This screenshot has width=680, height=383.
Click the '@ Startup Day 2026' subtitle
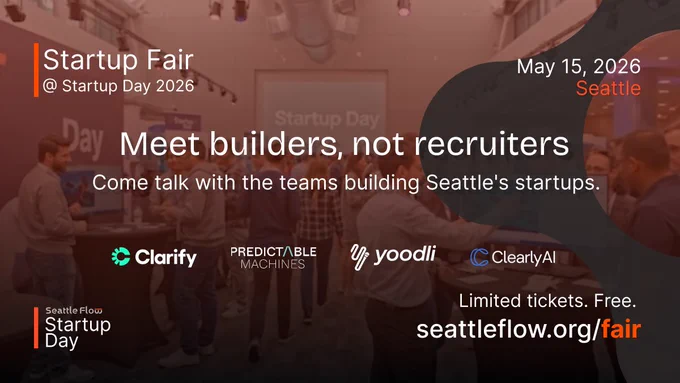[x=118, y=86]
